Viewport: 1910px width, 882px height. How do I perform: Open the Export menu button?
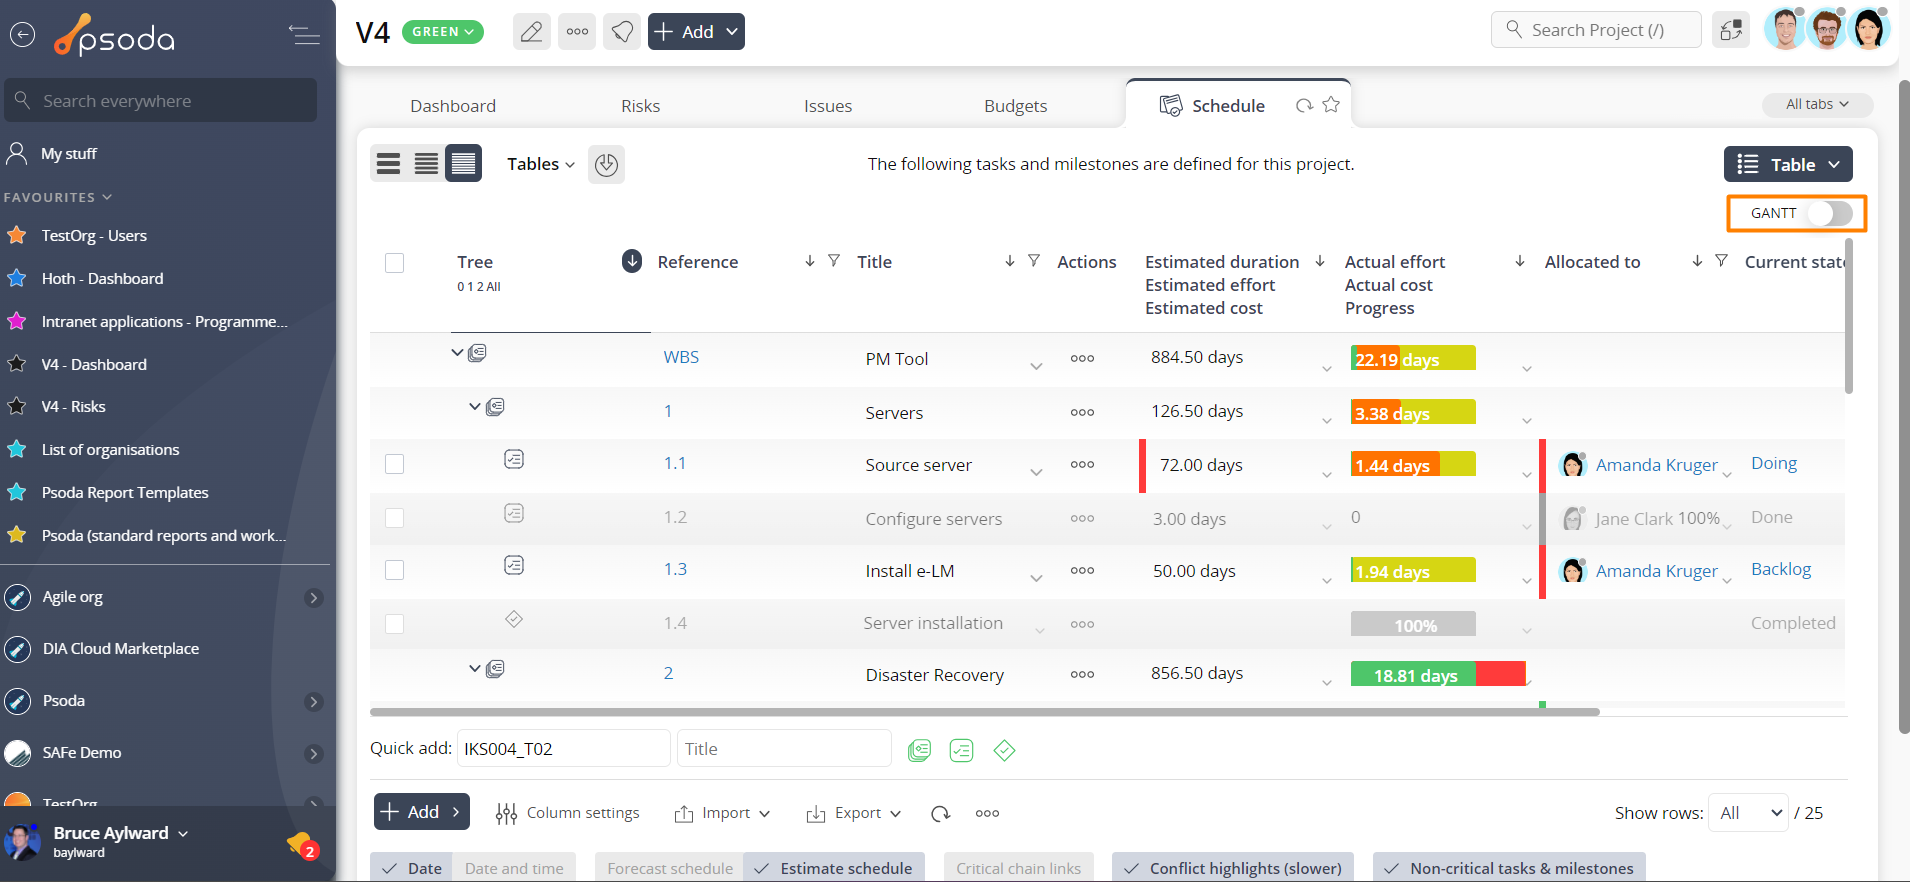854,813
